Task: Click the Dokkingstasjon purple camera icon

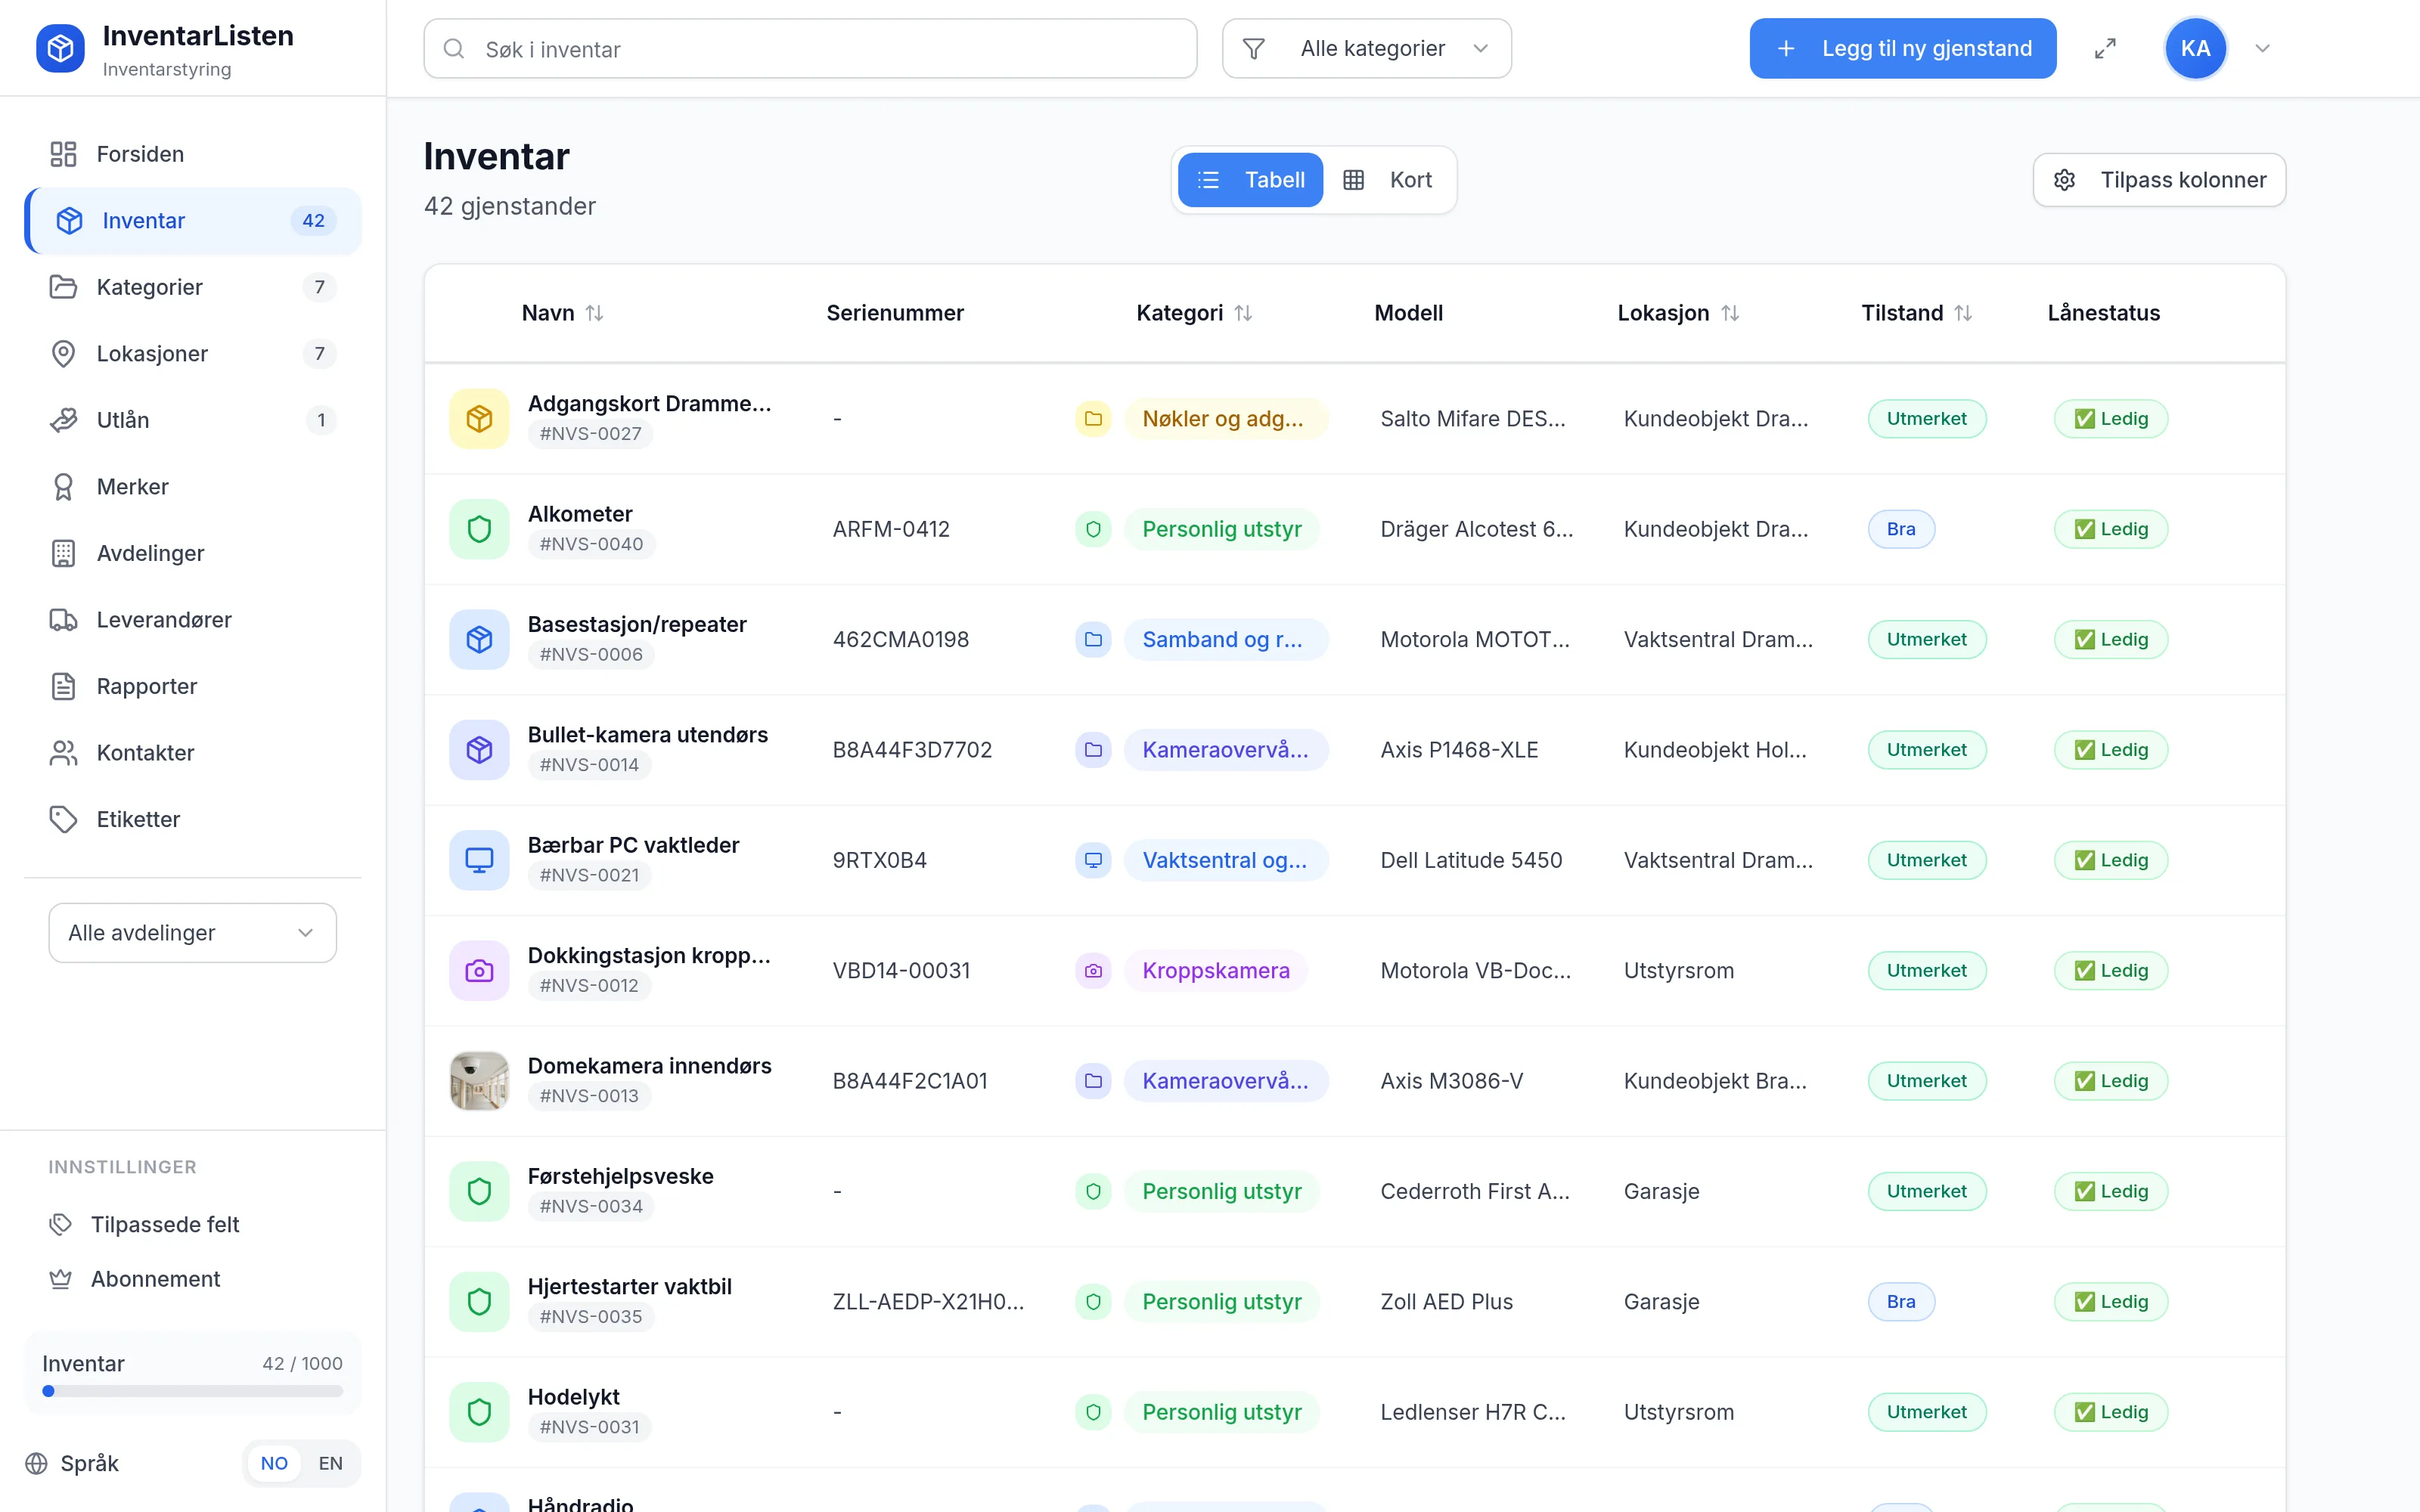Action: (x=479, y=971)
